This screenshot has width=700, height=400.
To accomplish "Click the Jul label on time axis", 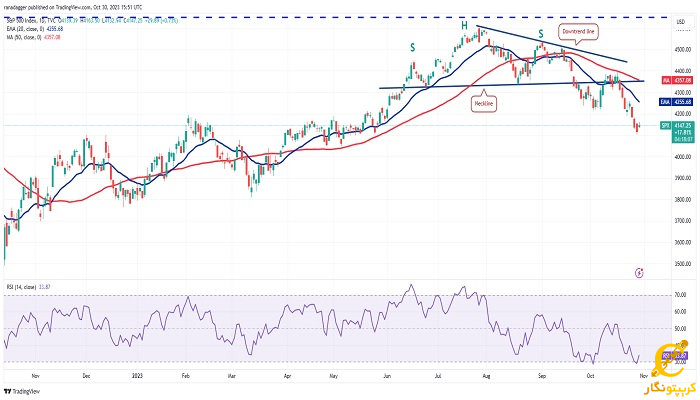I will (438, 376).
